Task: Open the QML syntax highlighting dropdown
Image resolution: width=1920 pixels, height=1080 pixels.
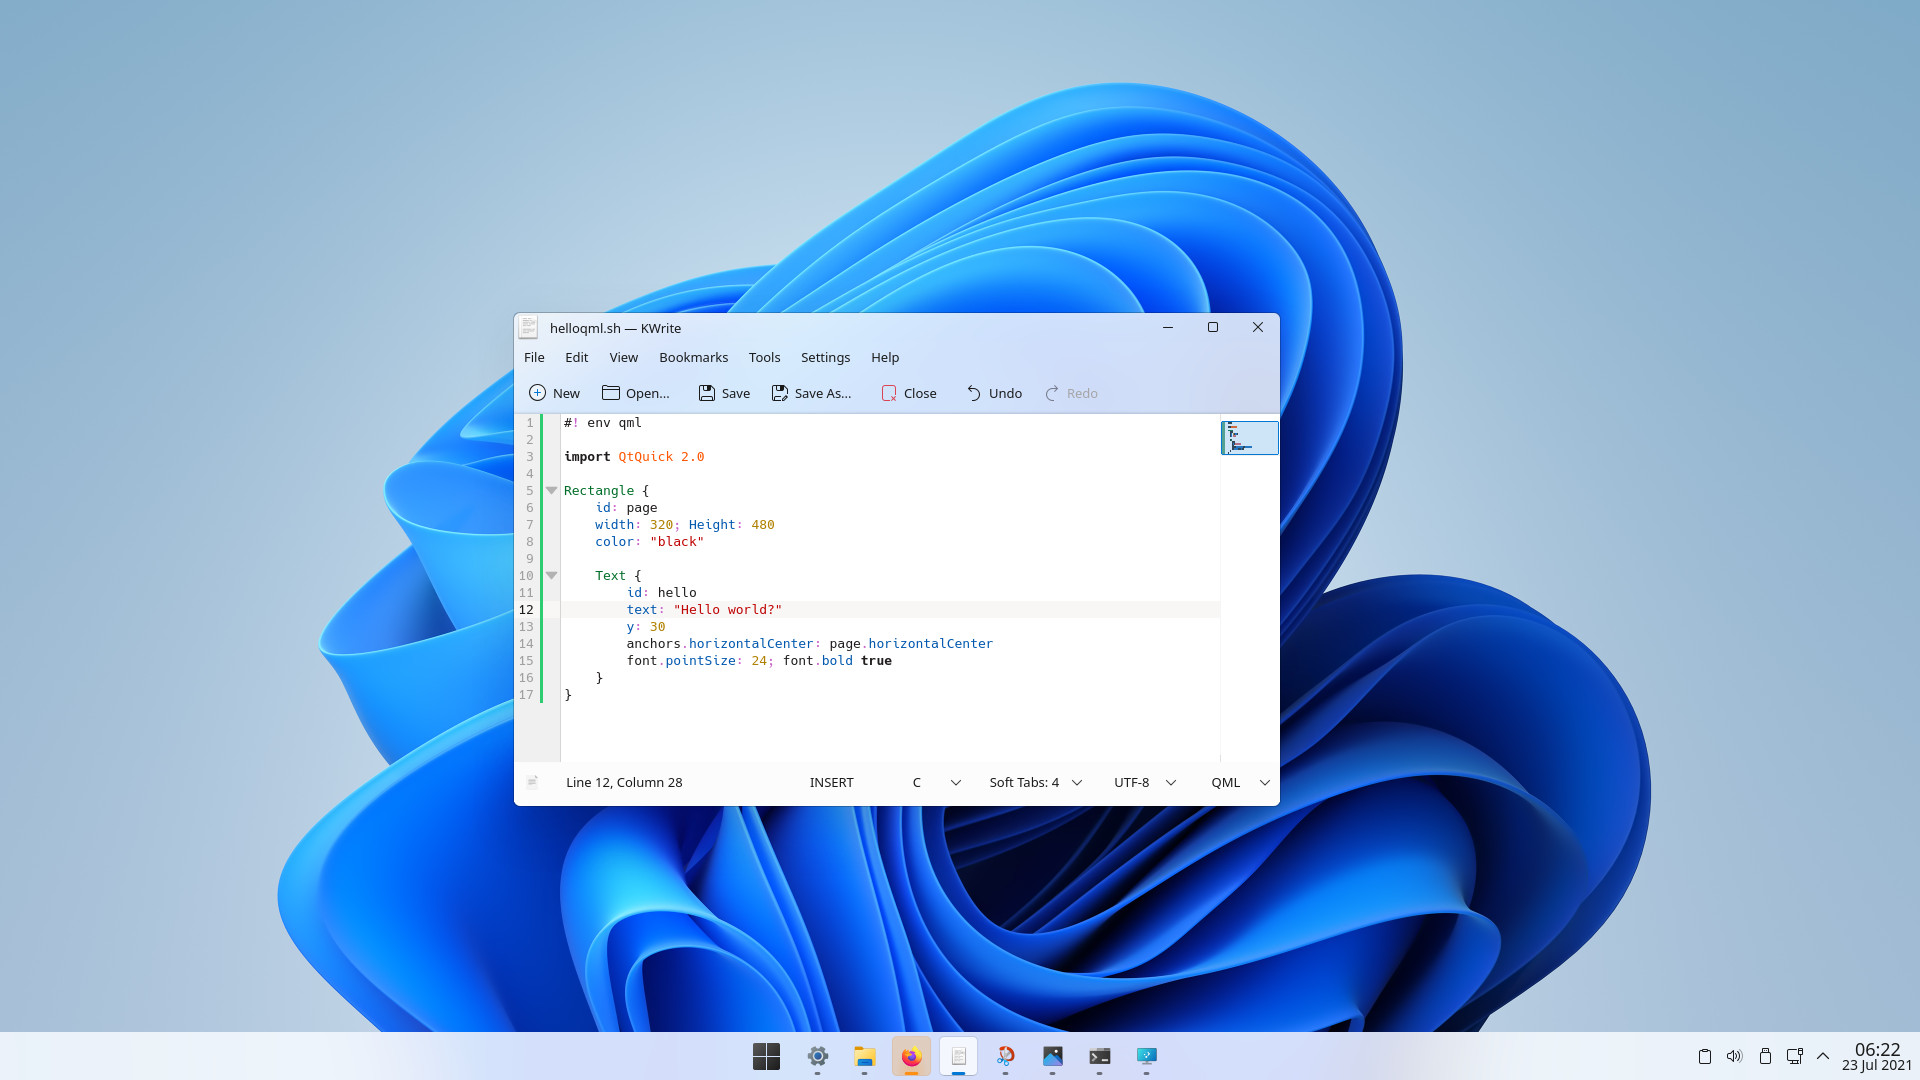Action: (1239, 782)
